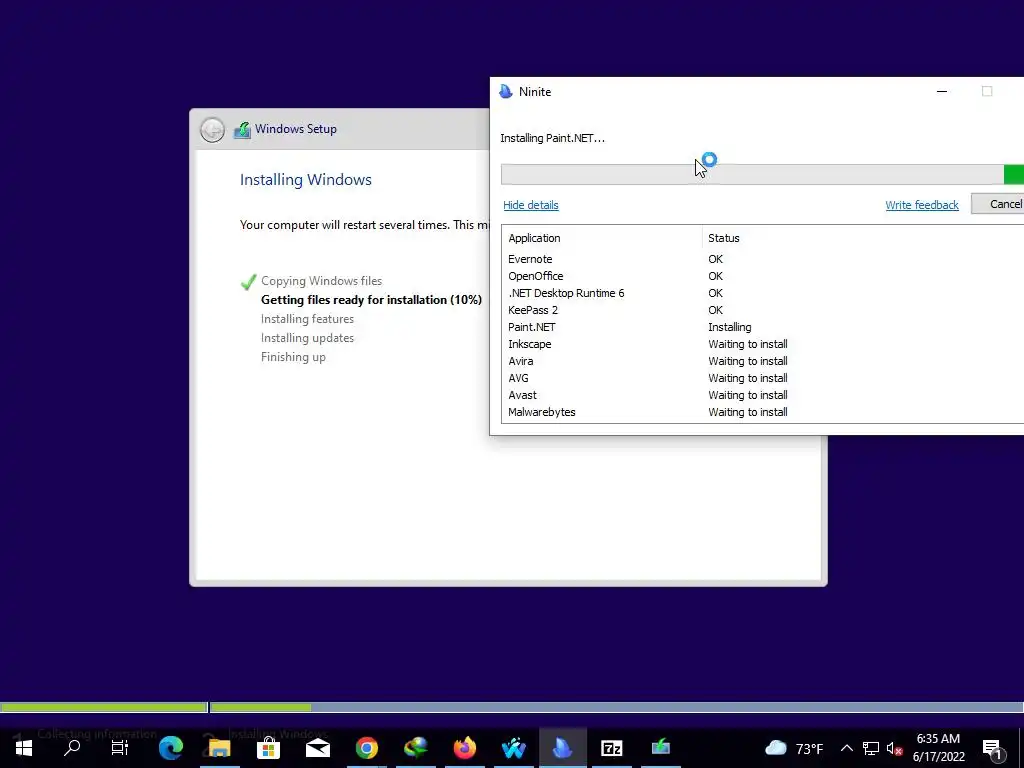Open network status tray icon
The image size is (1024, 768).
click(x=871, y=748)
